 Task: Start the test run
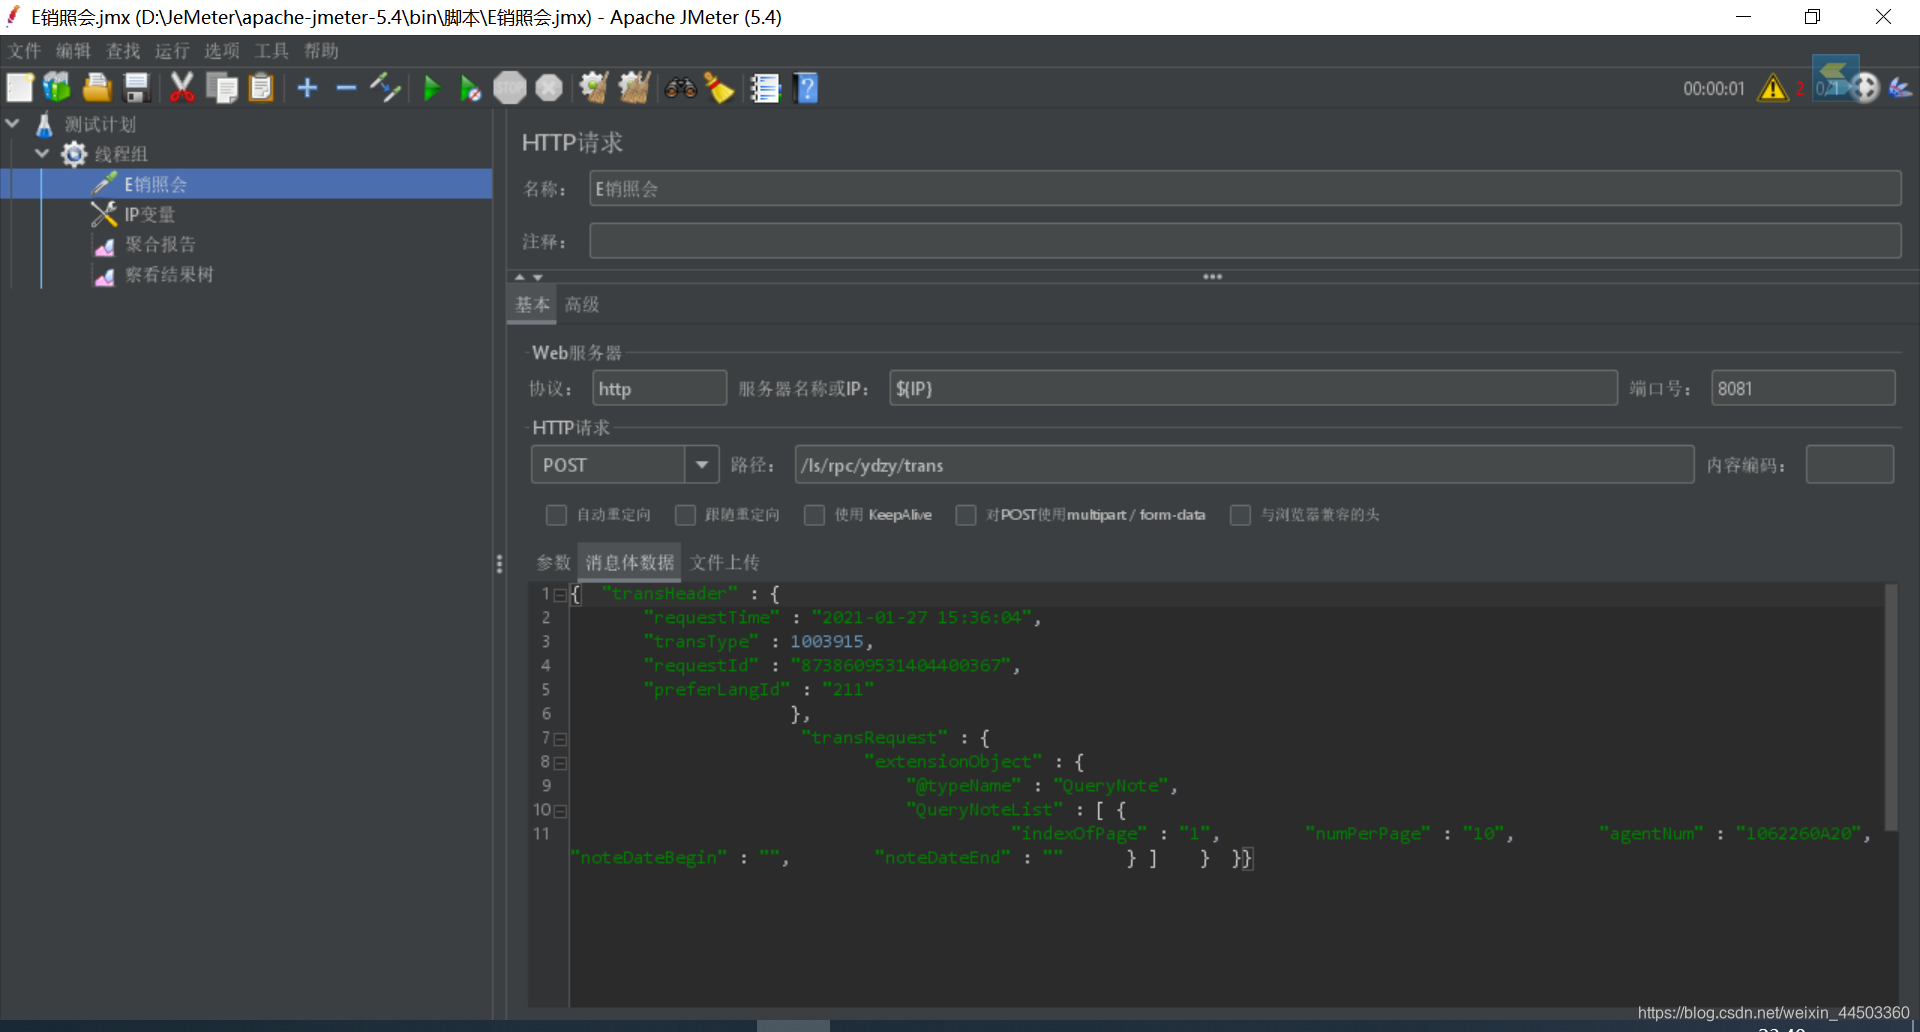click(431, 88)
